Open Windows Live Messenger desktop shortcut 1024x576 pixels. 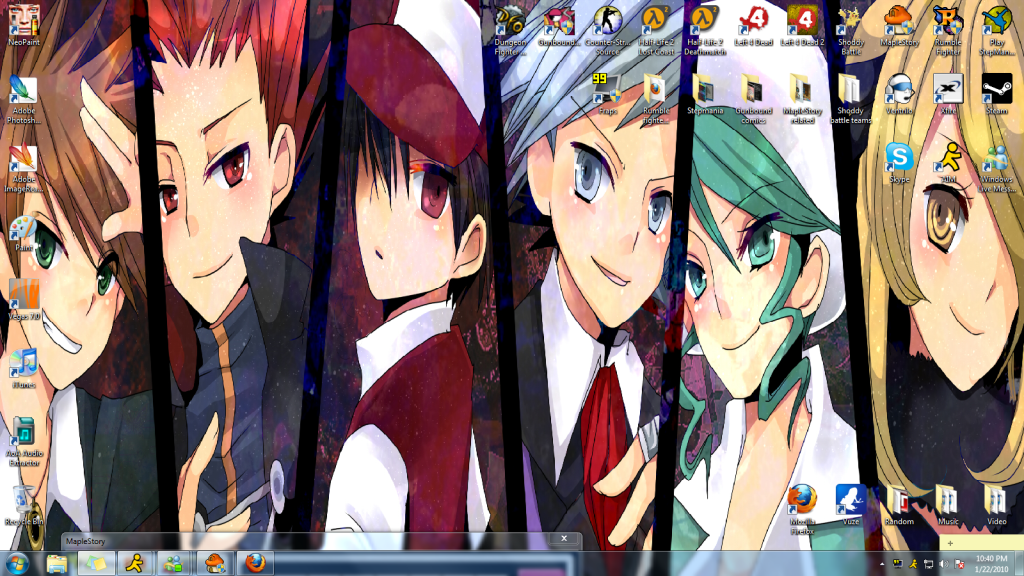click(997, 168)
